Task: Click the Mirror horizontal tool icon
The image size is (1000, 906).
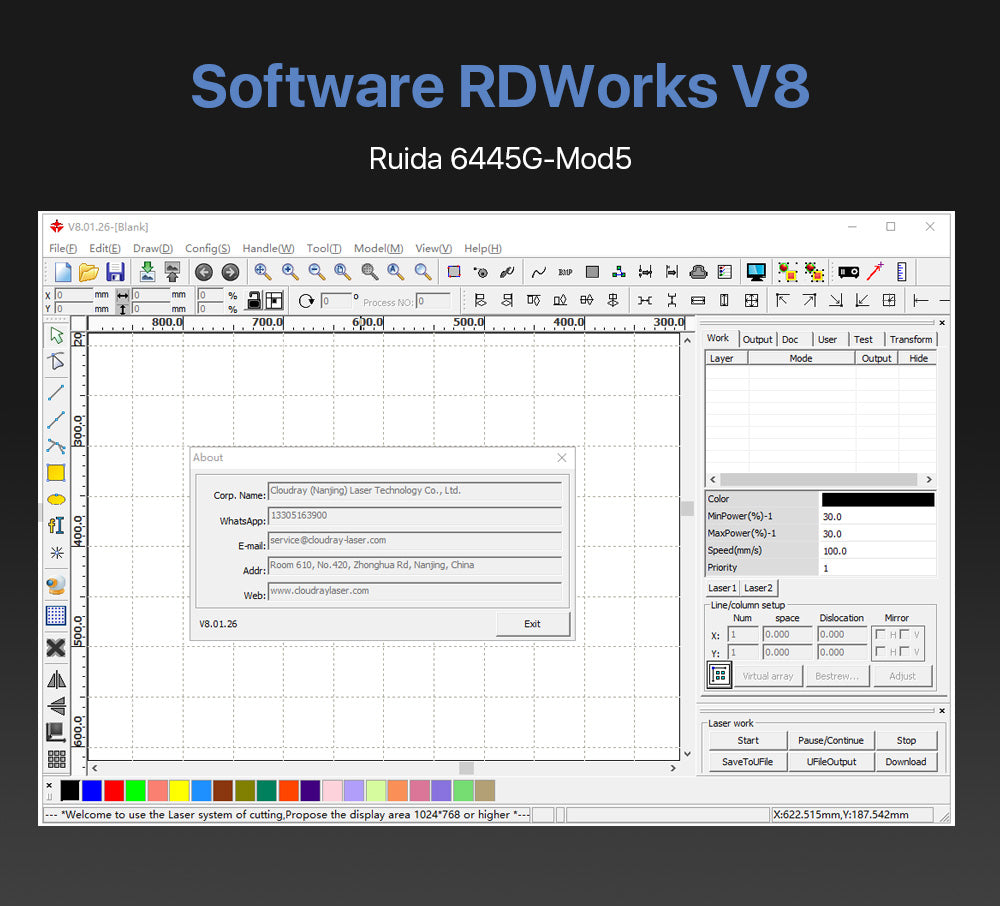Action: tap(56, 680)
